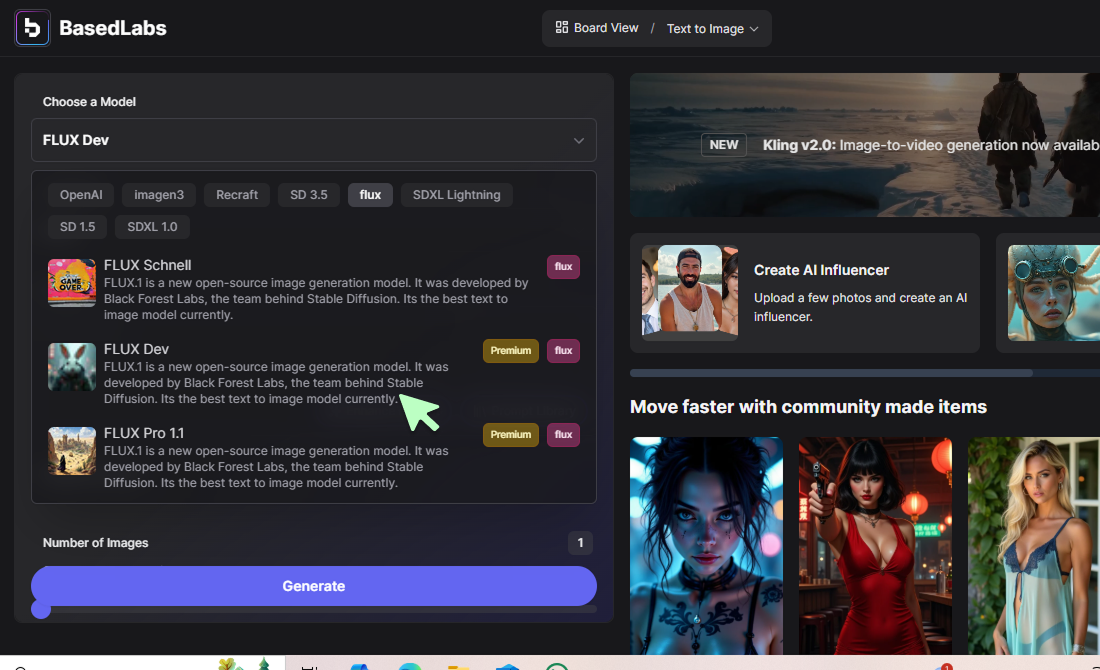Open the Create AI Influencer card
The height and width of the screenshot is (670, 1100).
(805, 293)
